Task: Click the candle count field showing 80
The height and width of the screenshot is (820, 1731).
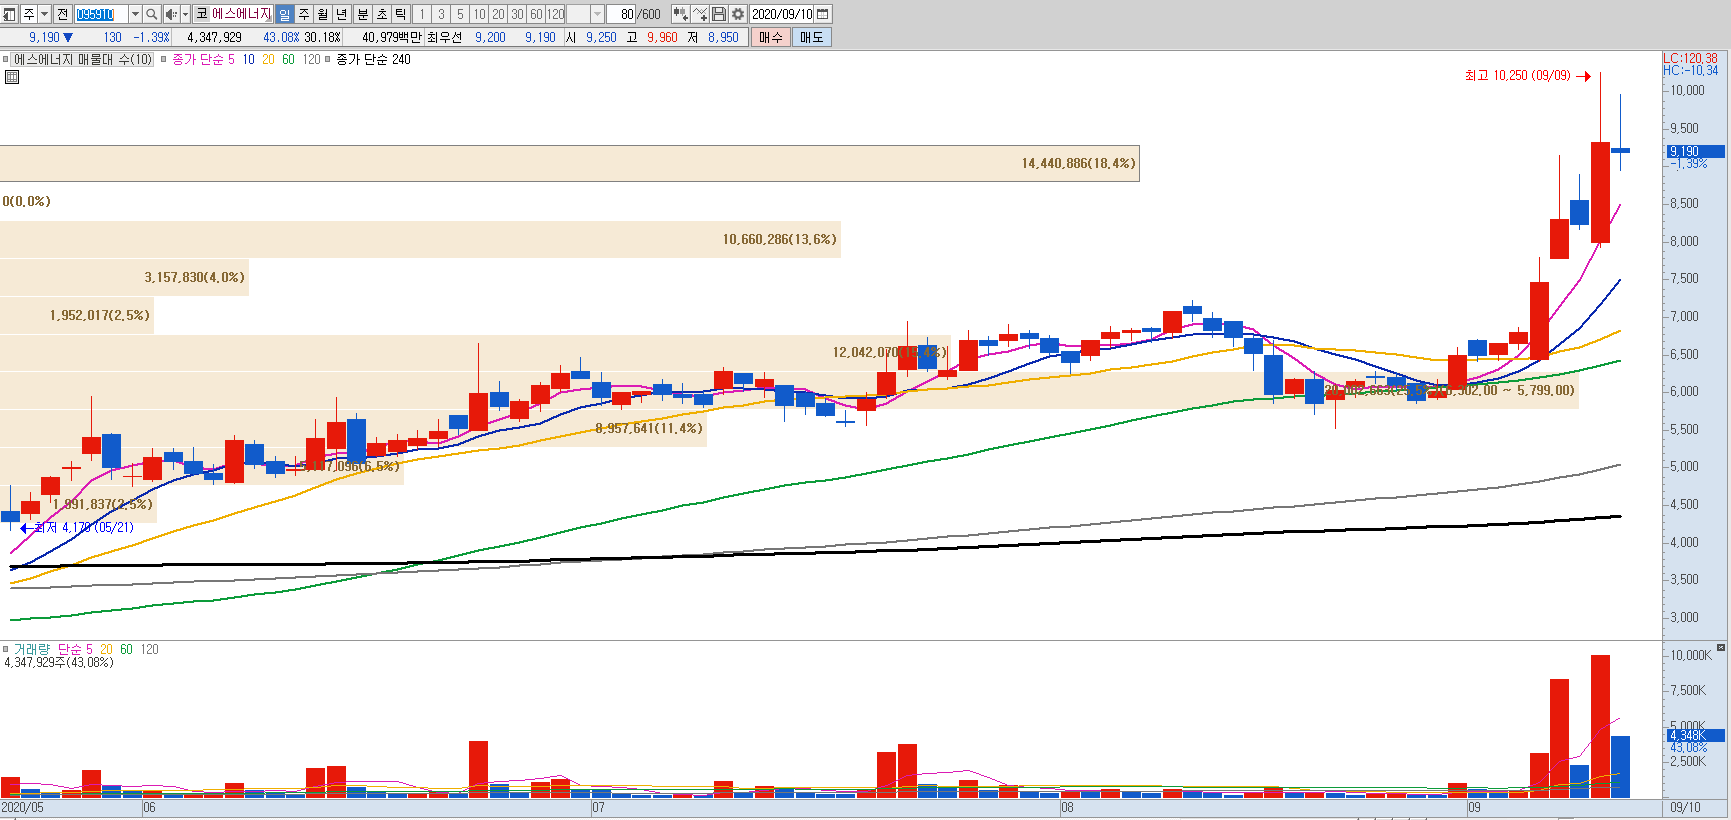Action: (x=622, y=14)
